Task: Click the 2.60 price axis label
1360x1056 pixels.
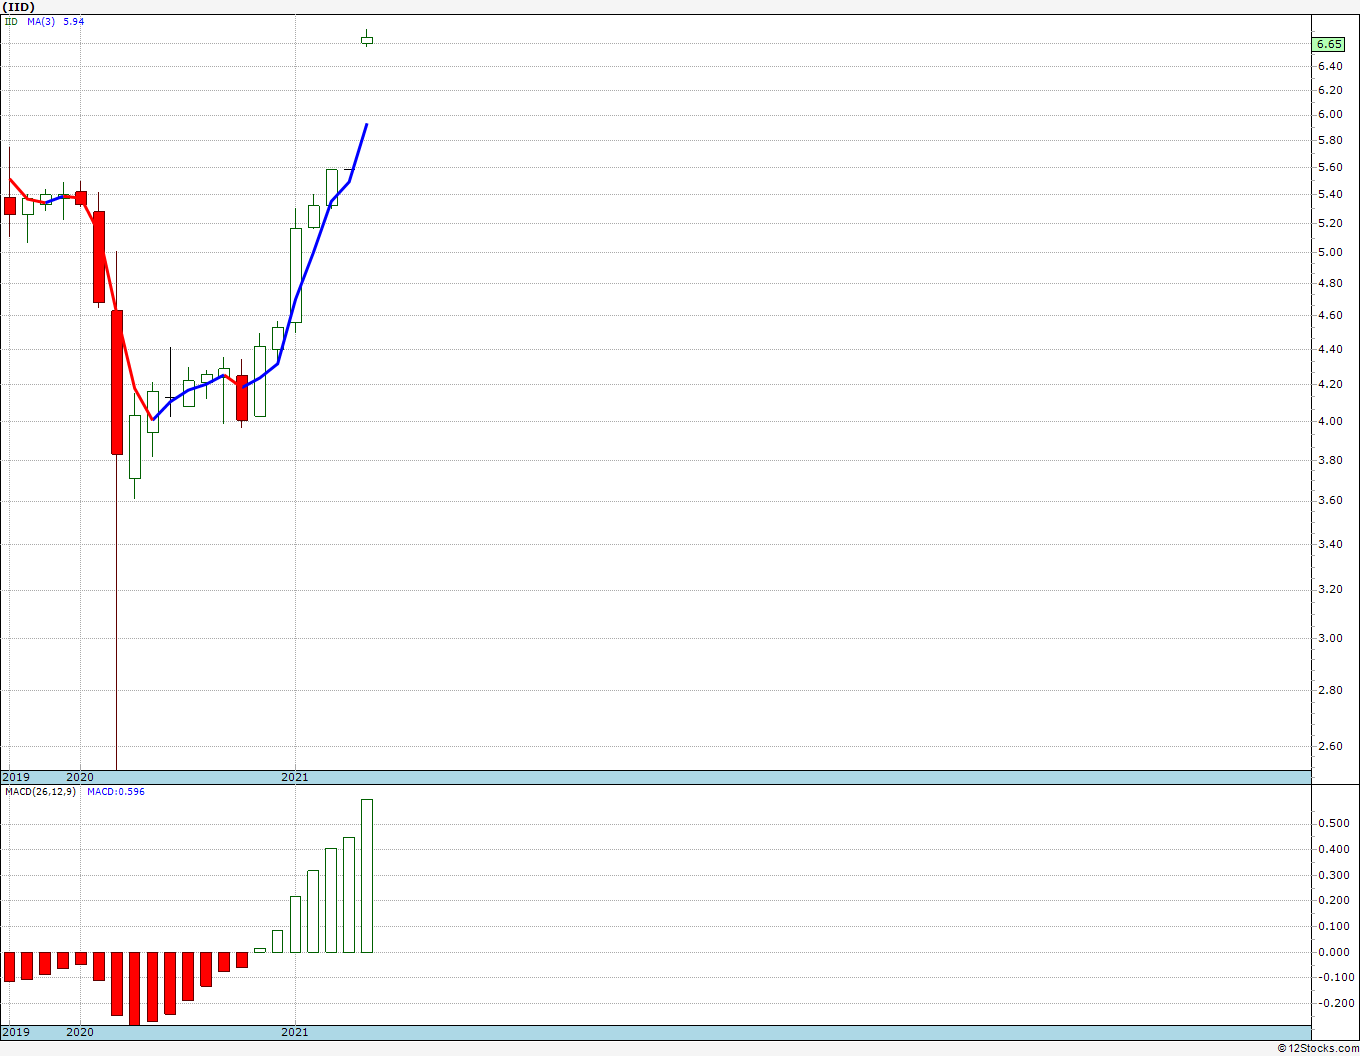Action: pos(1330,747)
